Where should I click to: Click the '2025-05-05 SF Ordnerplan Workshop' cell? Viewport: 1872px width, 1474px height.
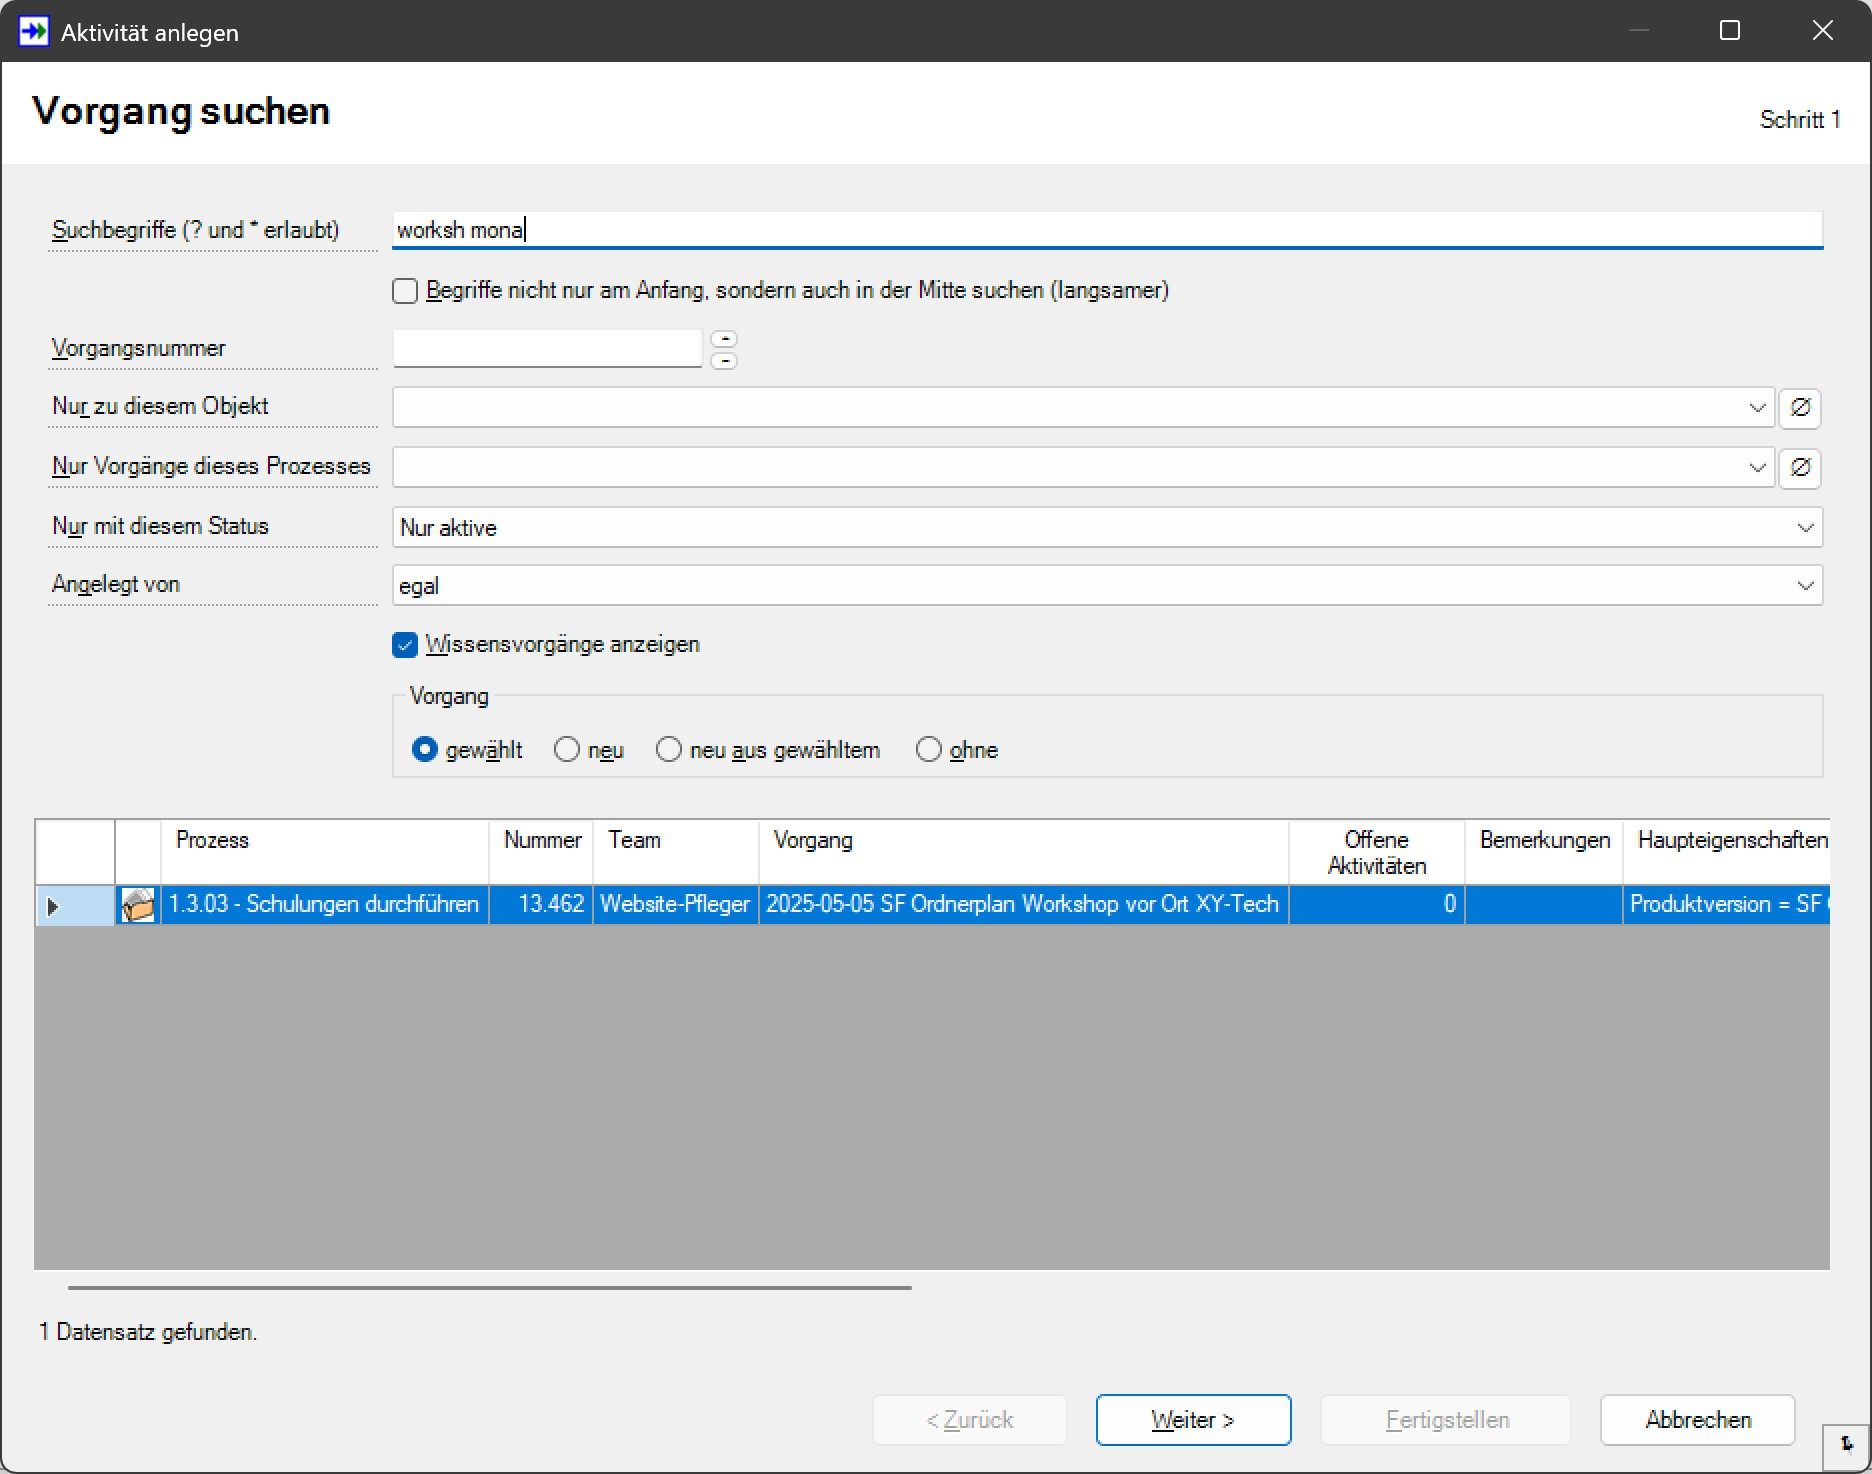coord(1024,905)
